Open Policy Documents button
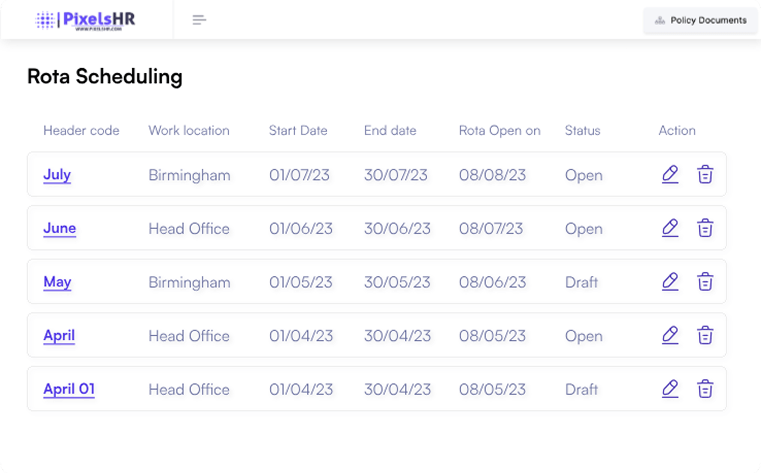This screenshot has height=473, width=761. pyautogui.click(x=701, y=20)
